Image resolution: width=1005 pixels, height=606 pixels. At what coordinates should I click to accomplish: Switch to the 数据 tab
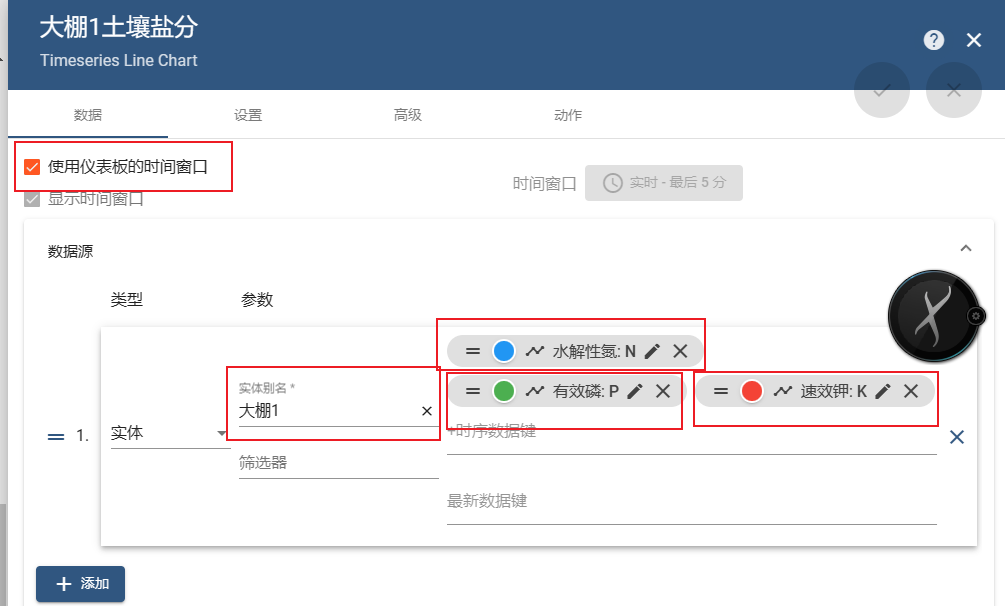[88, 115]
